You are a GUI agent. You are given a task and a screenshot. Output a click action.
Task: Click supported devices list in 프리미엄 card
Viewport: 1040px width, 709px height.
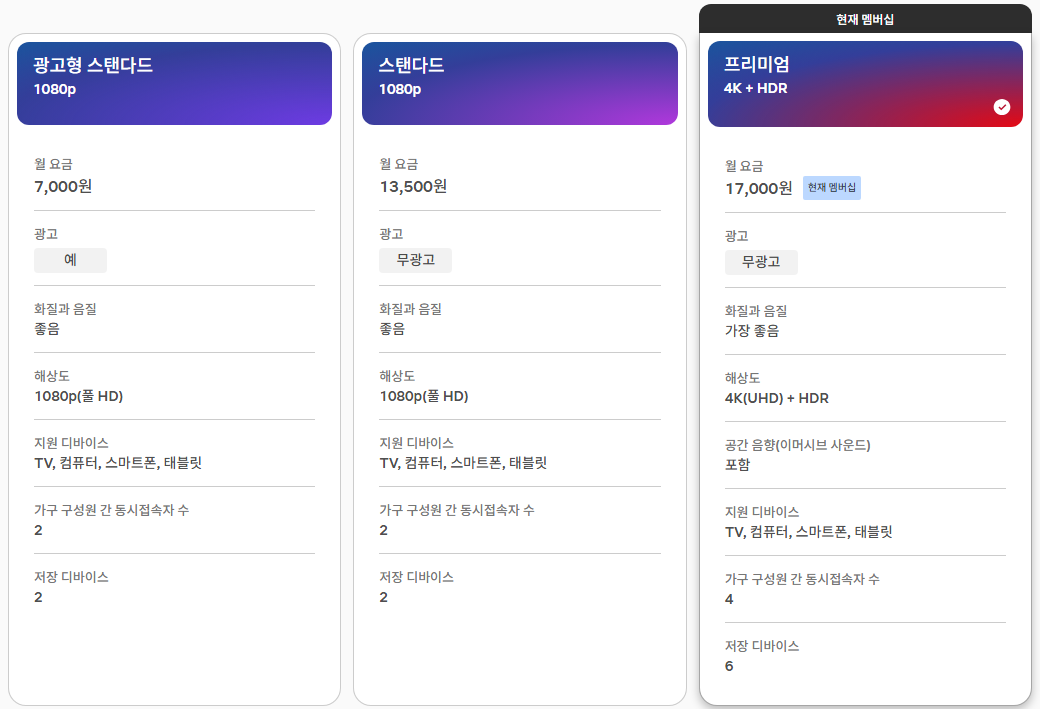point(809,532)
